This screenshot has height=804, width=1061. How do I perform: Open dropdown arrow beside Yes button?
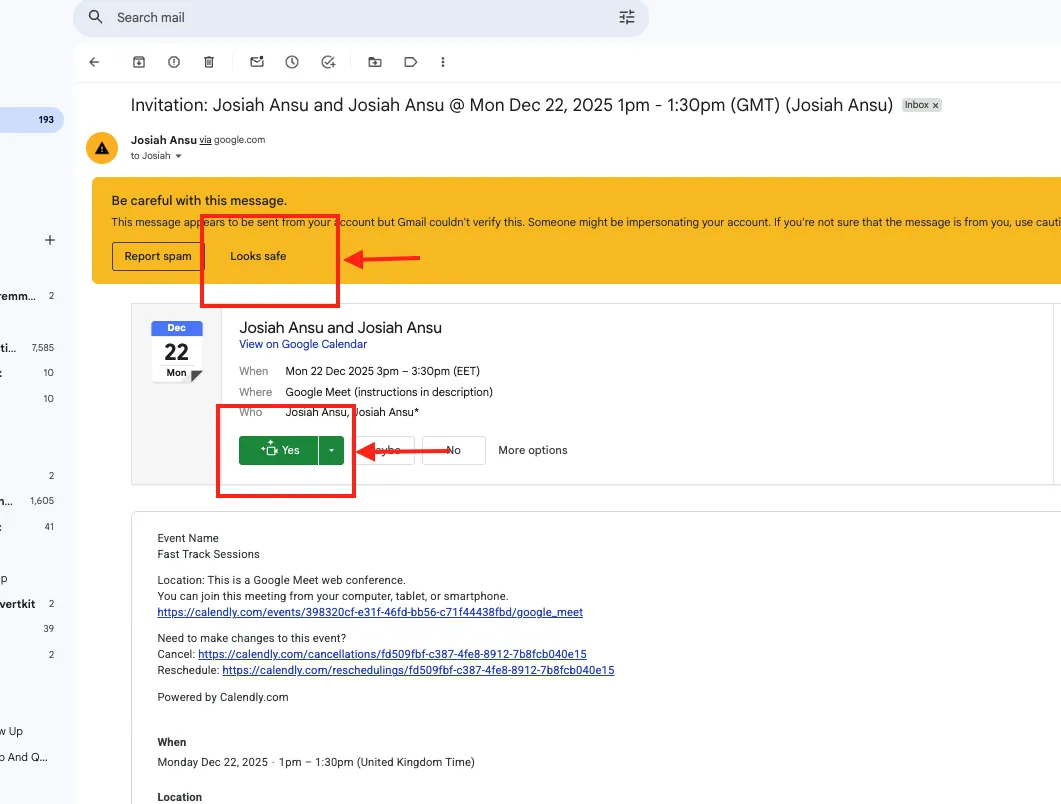pyautogui.click(x=332, y=451)
